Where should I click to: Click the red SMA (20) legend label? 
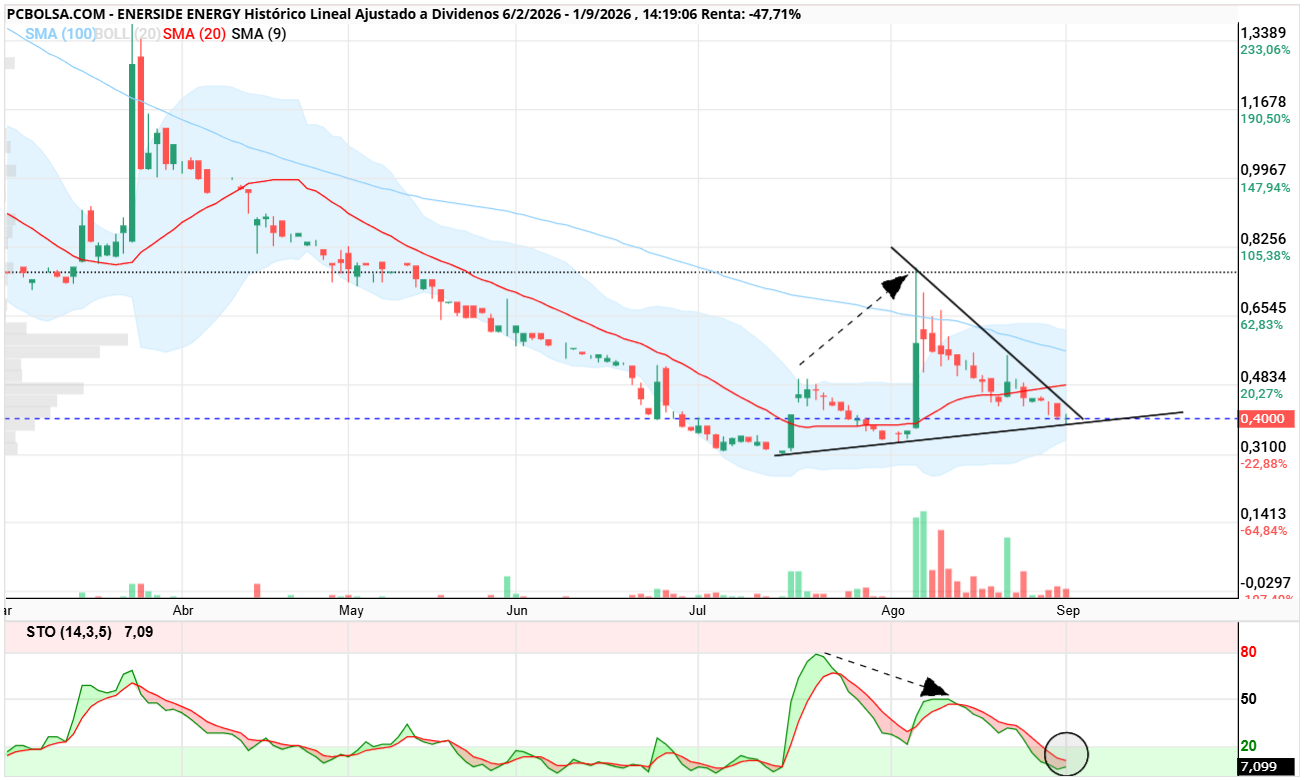coord(195,33)
